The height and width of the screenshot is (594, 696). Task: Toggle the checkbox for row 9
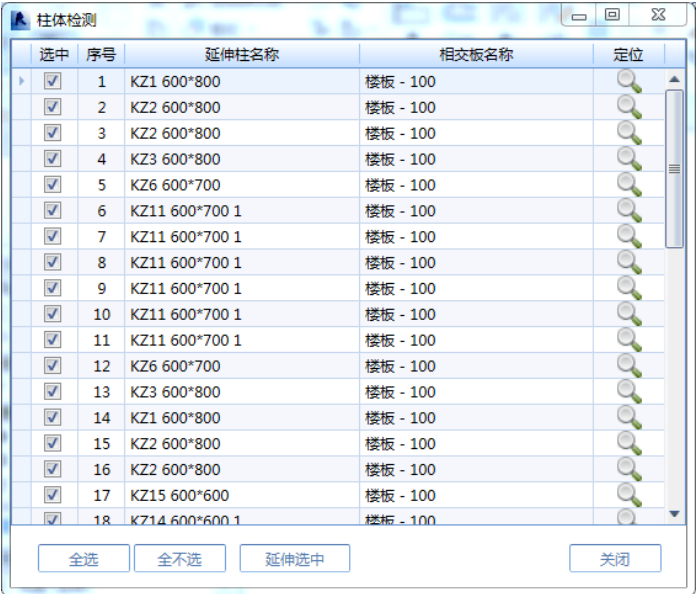(x=52, y=288)
